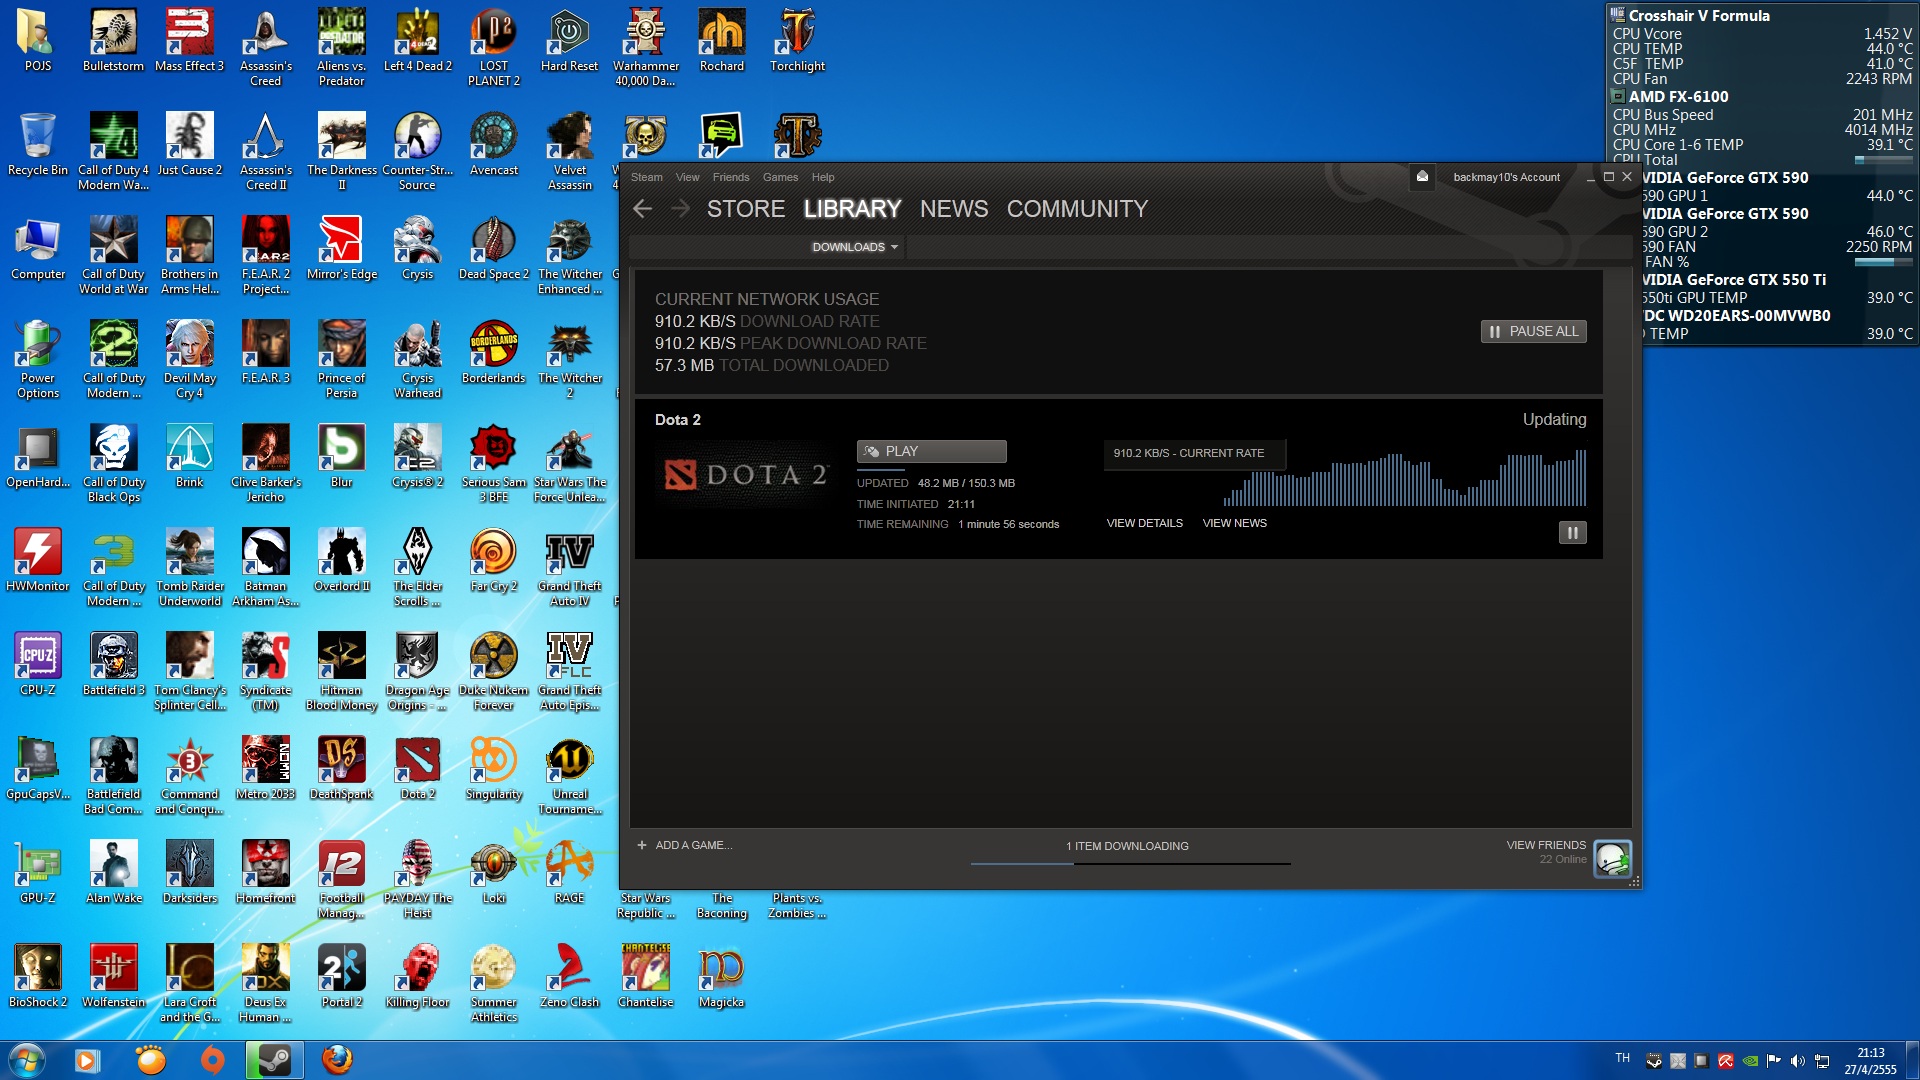
Task: Open Firefox from the taskbar
Action: coord(337,1060)
